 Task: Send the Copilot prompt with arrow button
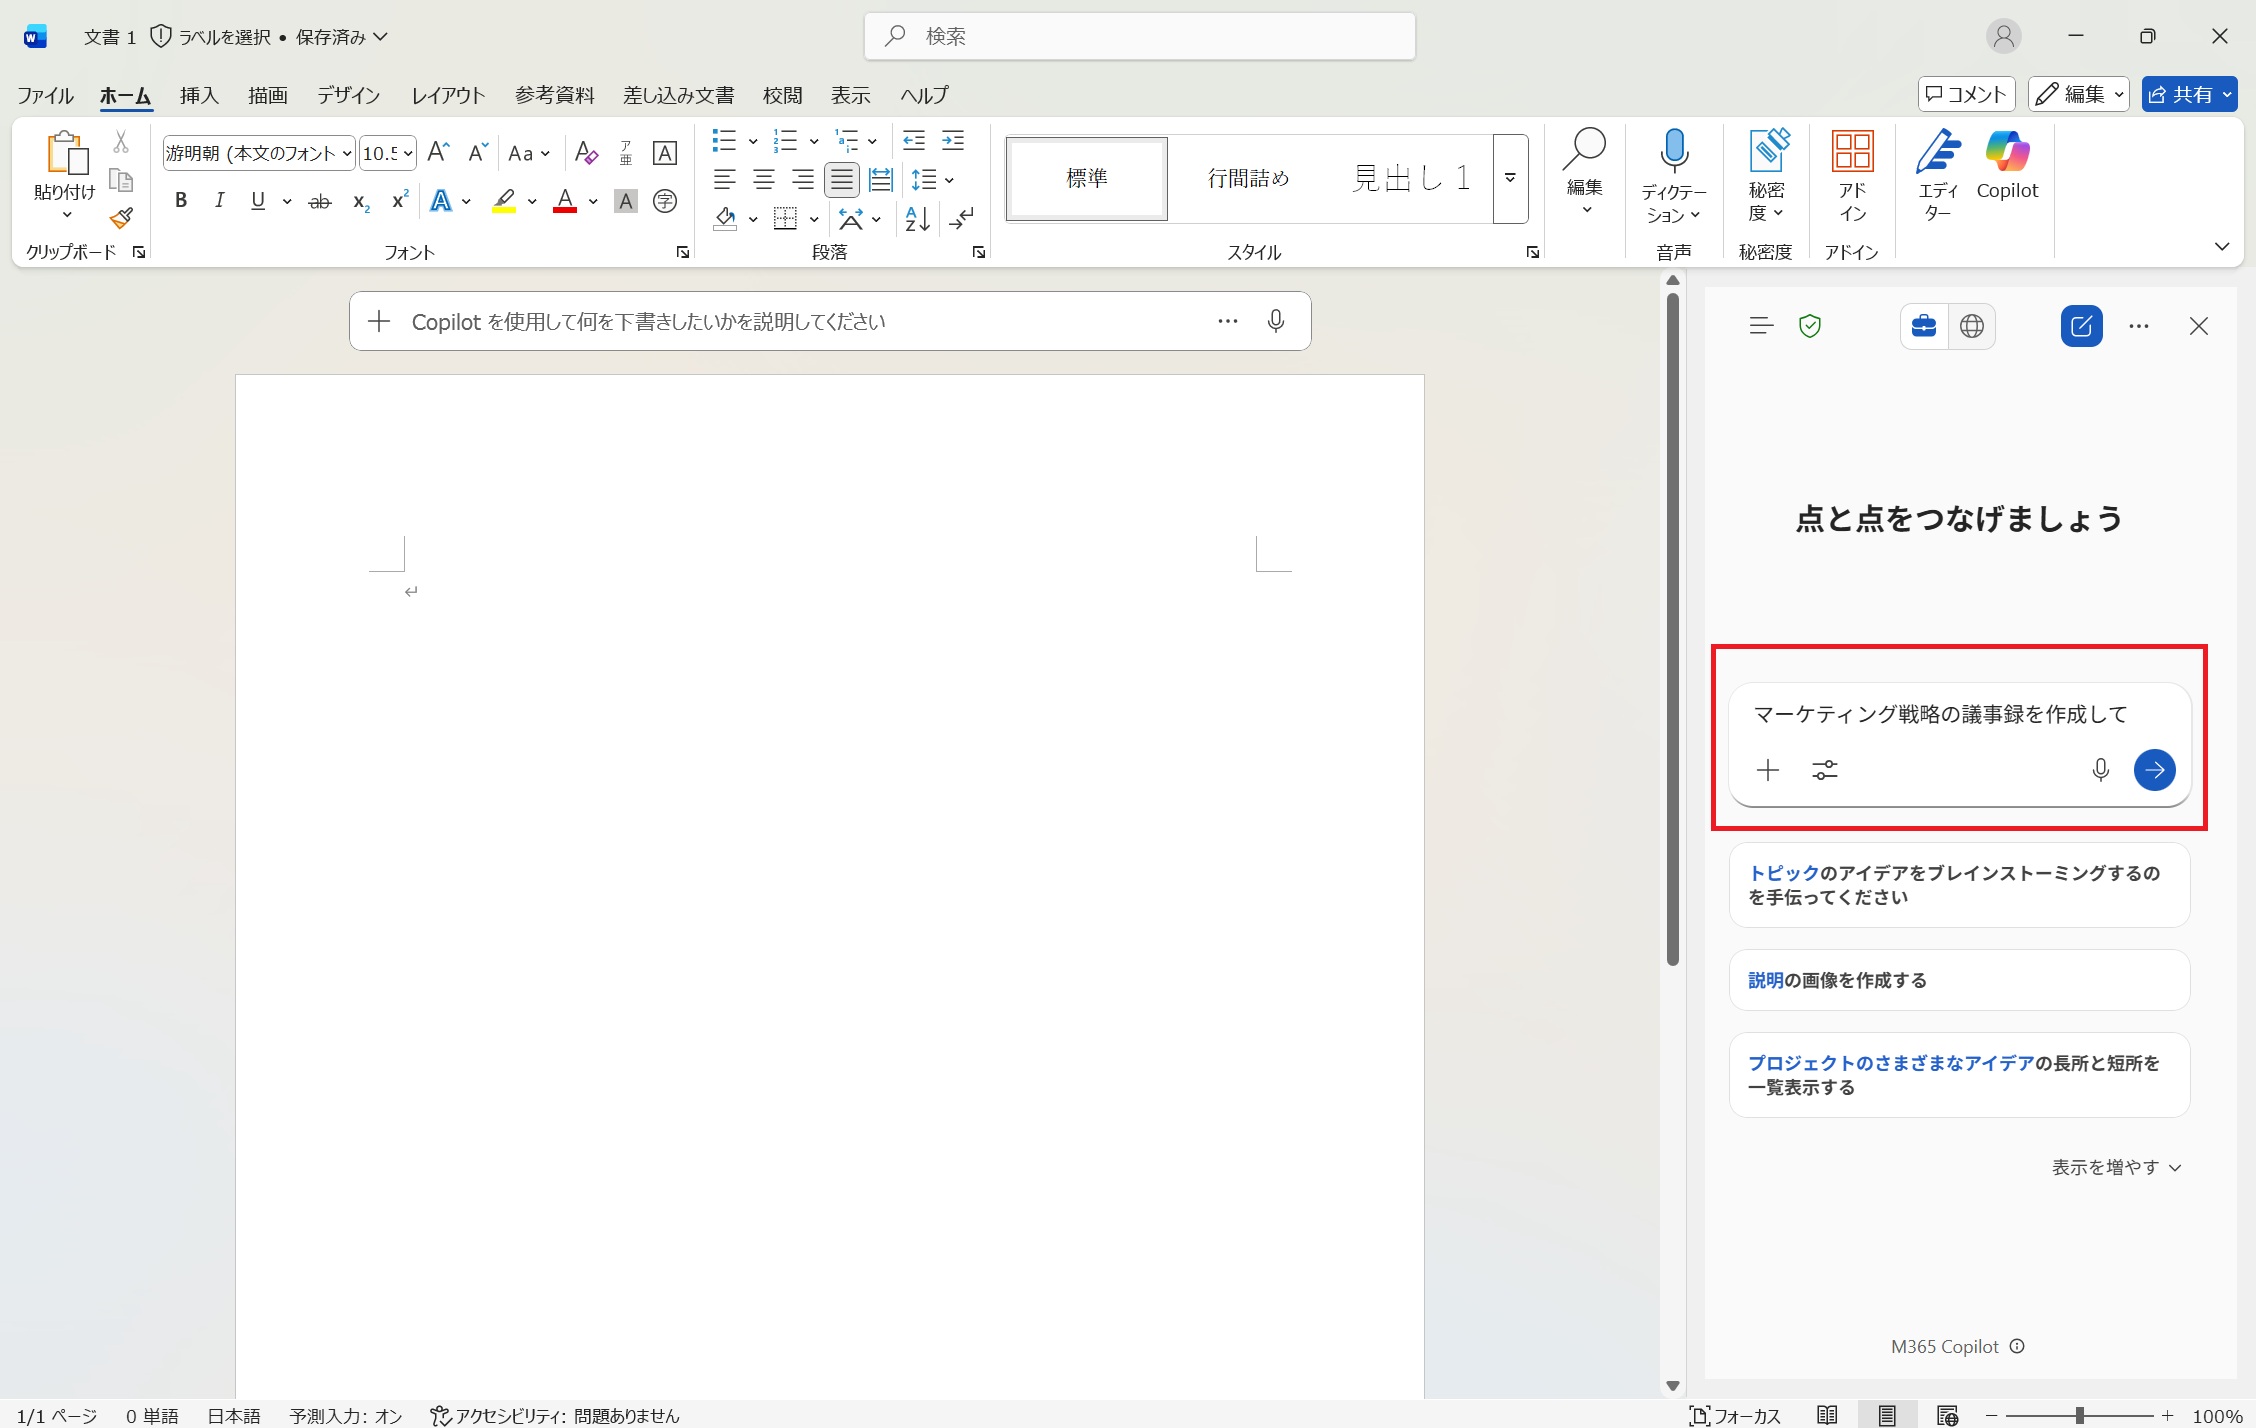pos(2154,770)
